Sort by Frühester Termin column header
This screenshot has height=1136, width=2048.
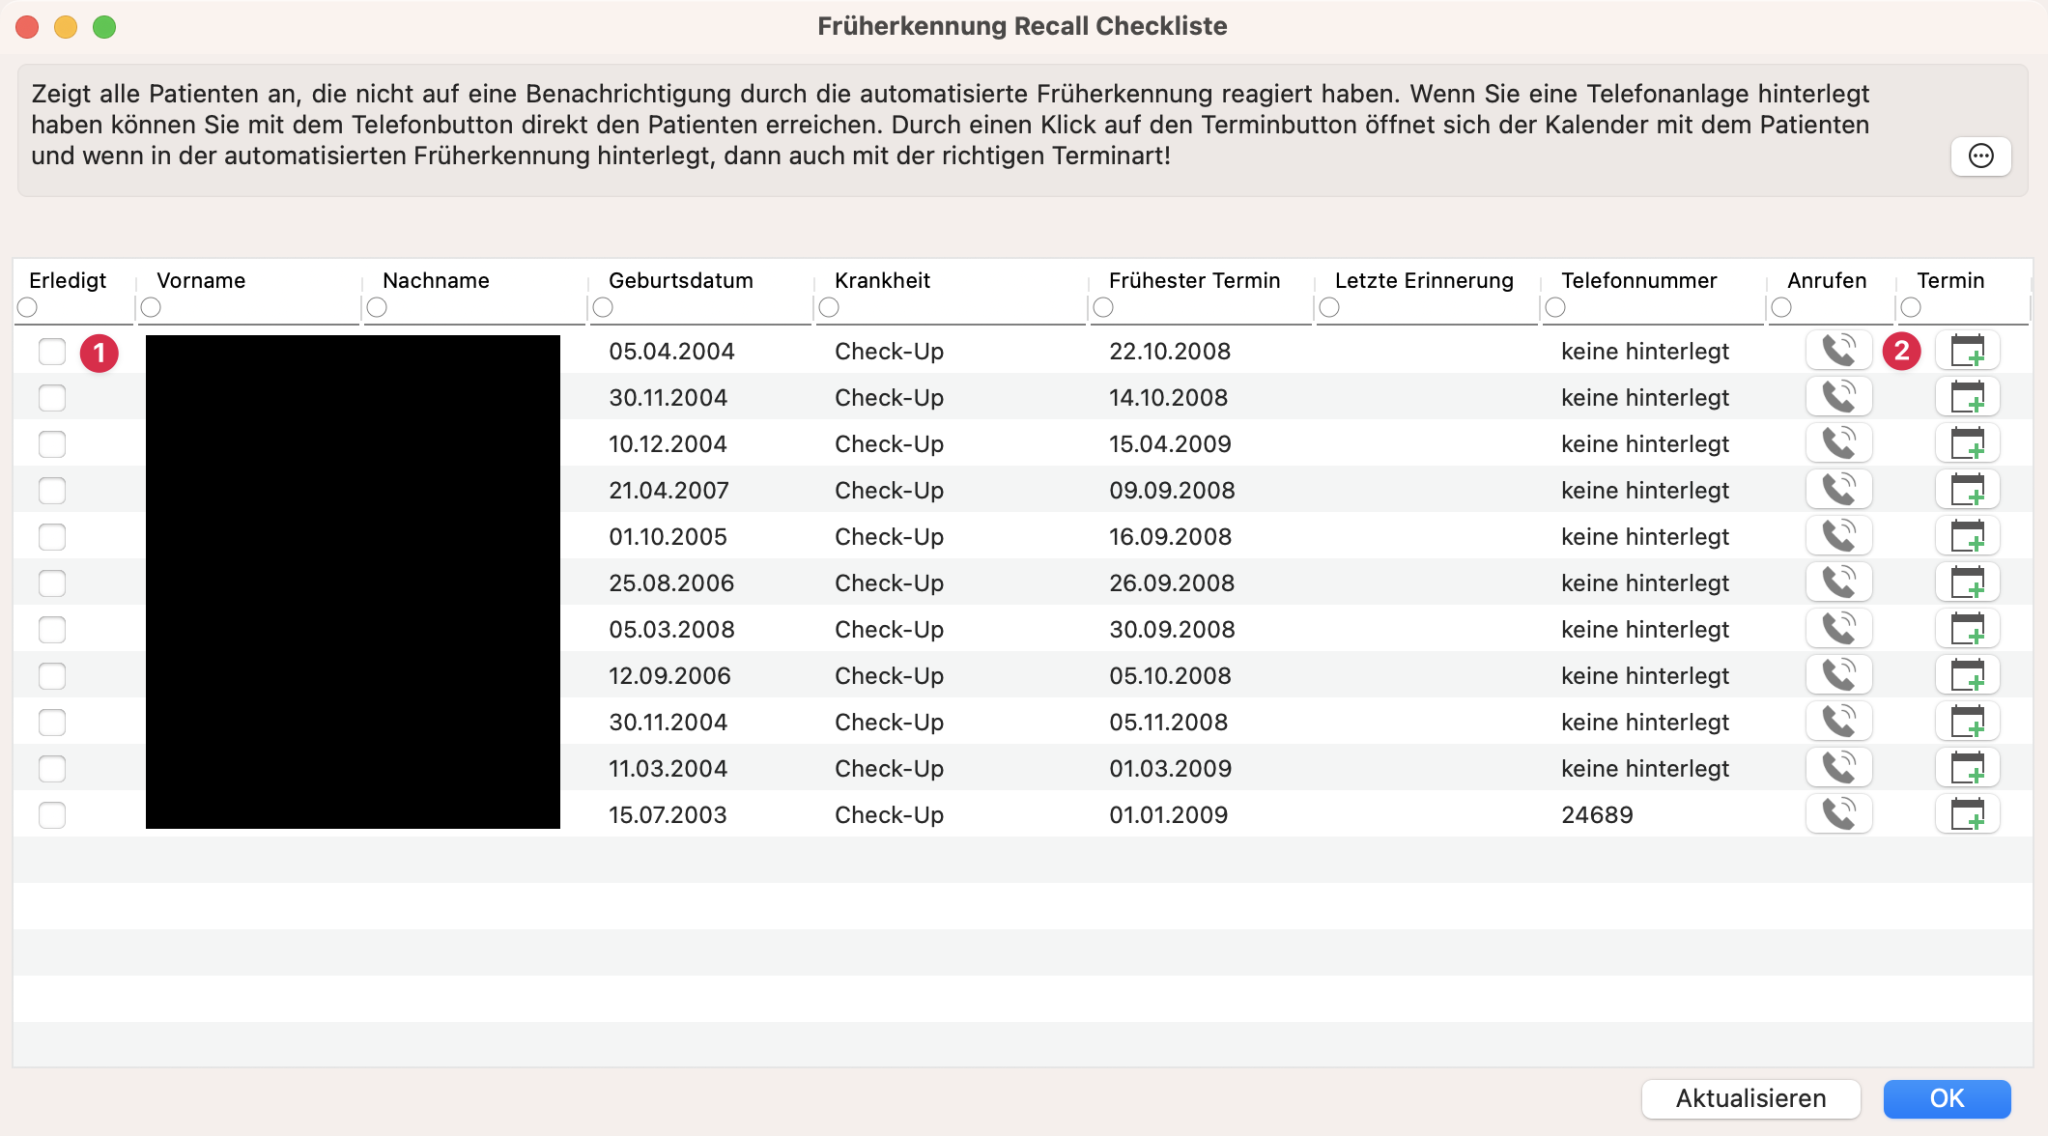point(1194,280)
